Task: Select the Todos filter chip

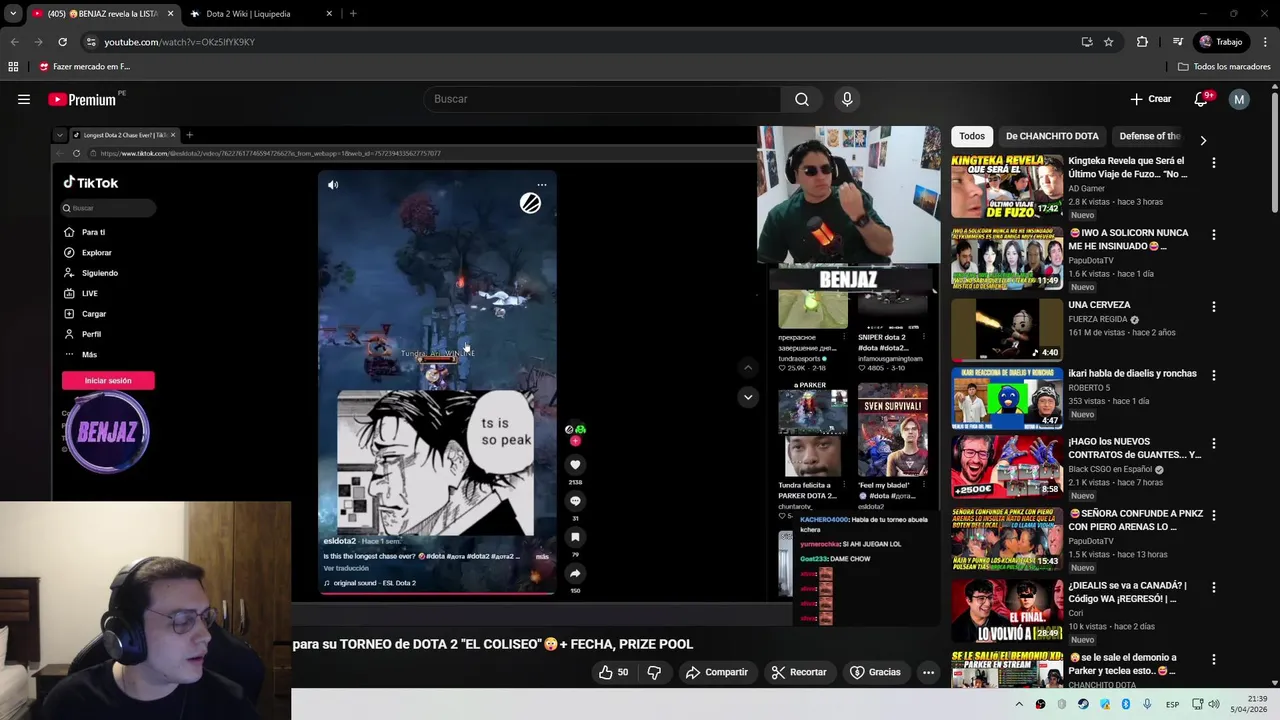Action: click(x=972, y=136)
